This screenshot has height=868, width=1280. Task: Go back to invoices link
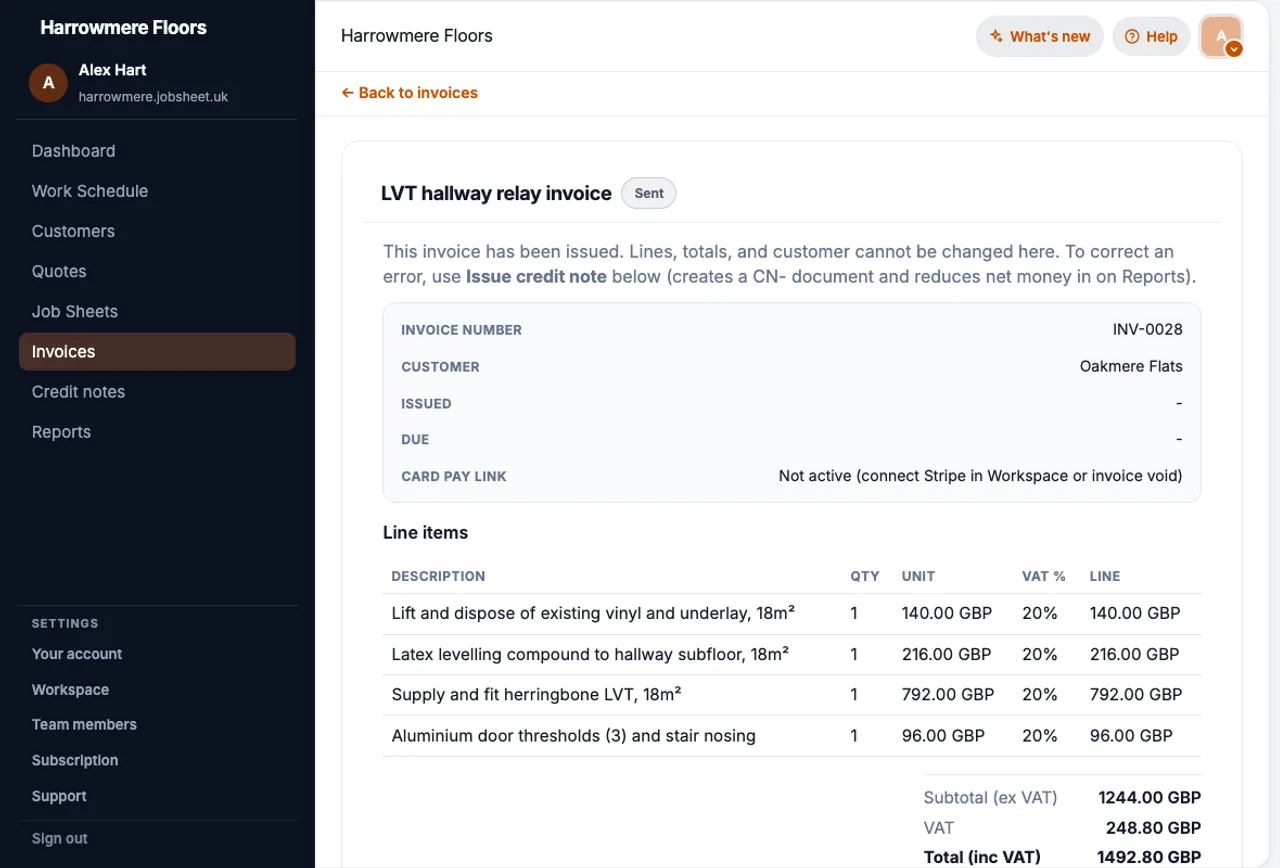click(409, 92)
